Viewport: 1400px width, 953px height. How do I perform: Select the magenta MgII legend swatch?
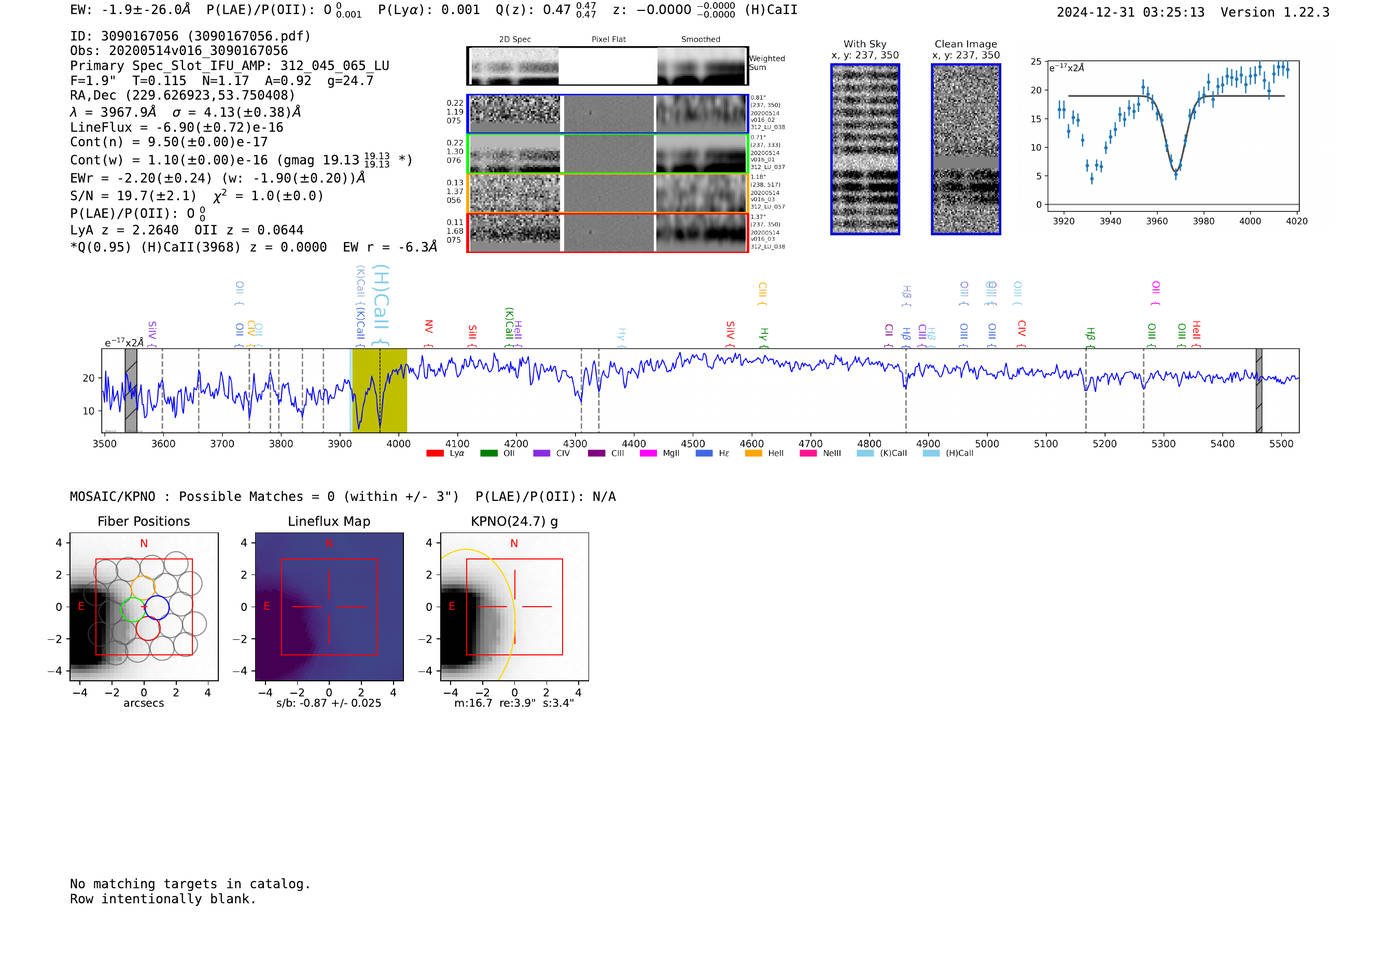coord(649,453)
